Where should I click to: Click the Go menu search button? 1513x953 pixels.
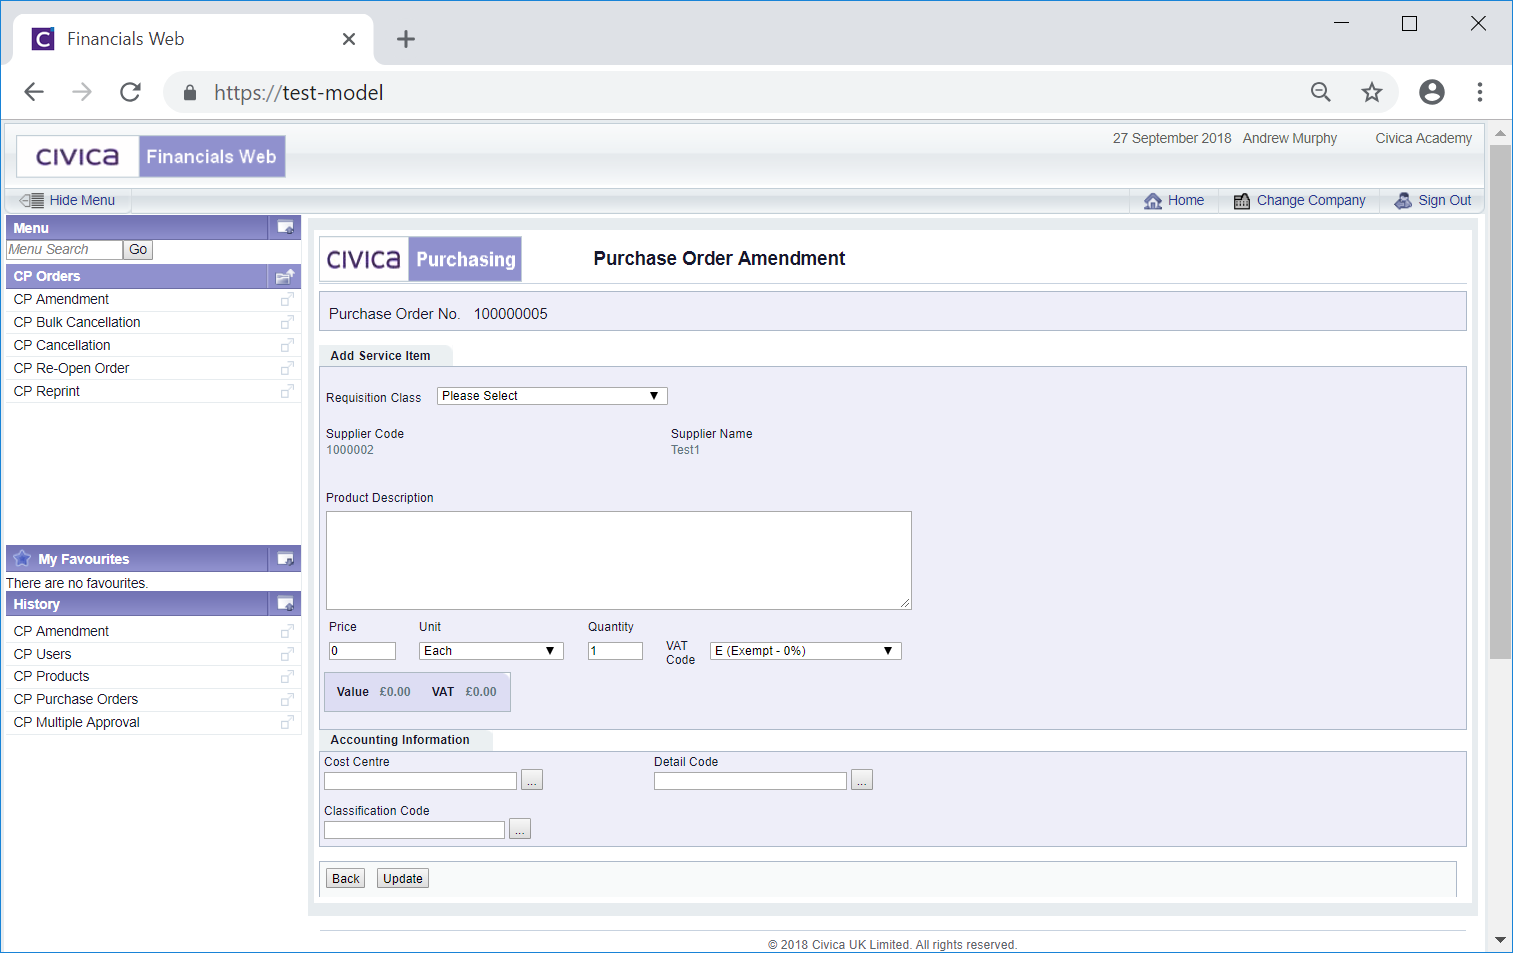click(138, 250)
